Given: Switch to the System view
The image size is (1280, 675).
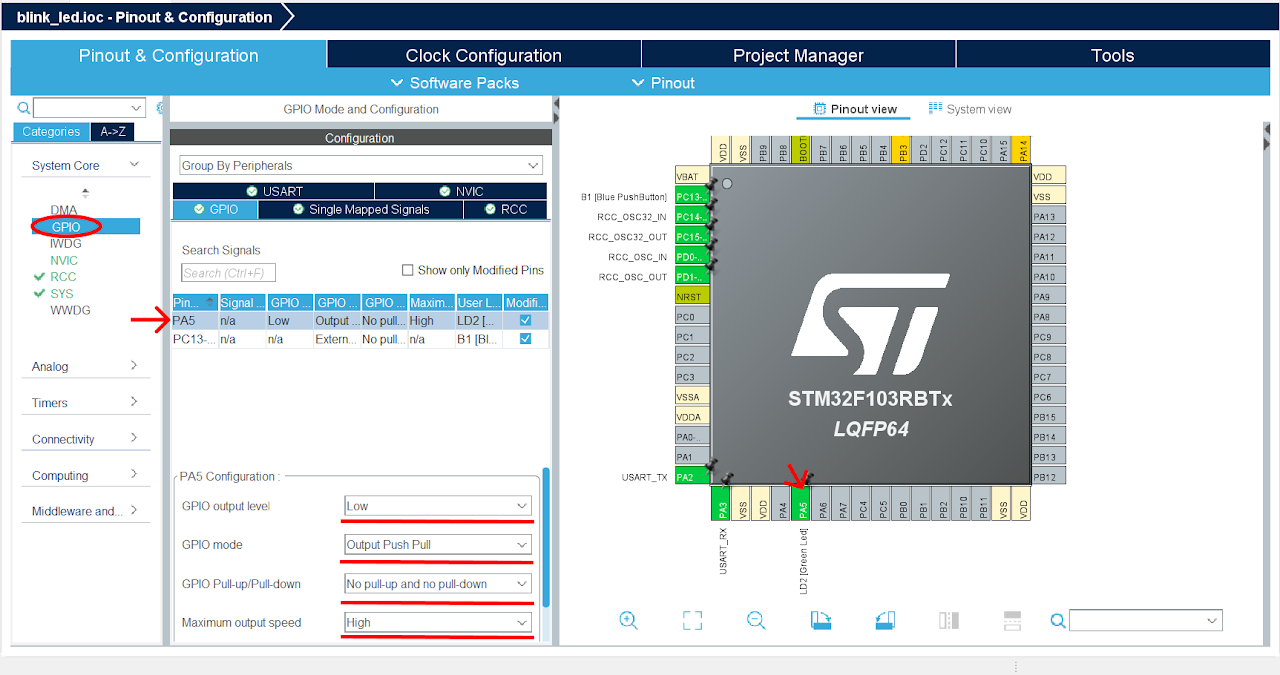Looking at the screenshot, I should click(x=969, y=110).
